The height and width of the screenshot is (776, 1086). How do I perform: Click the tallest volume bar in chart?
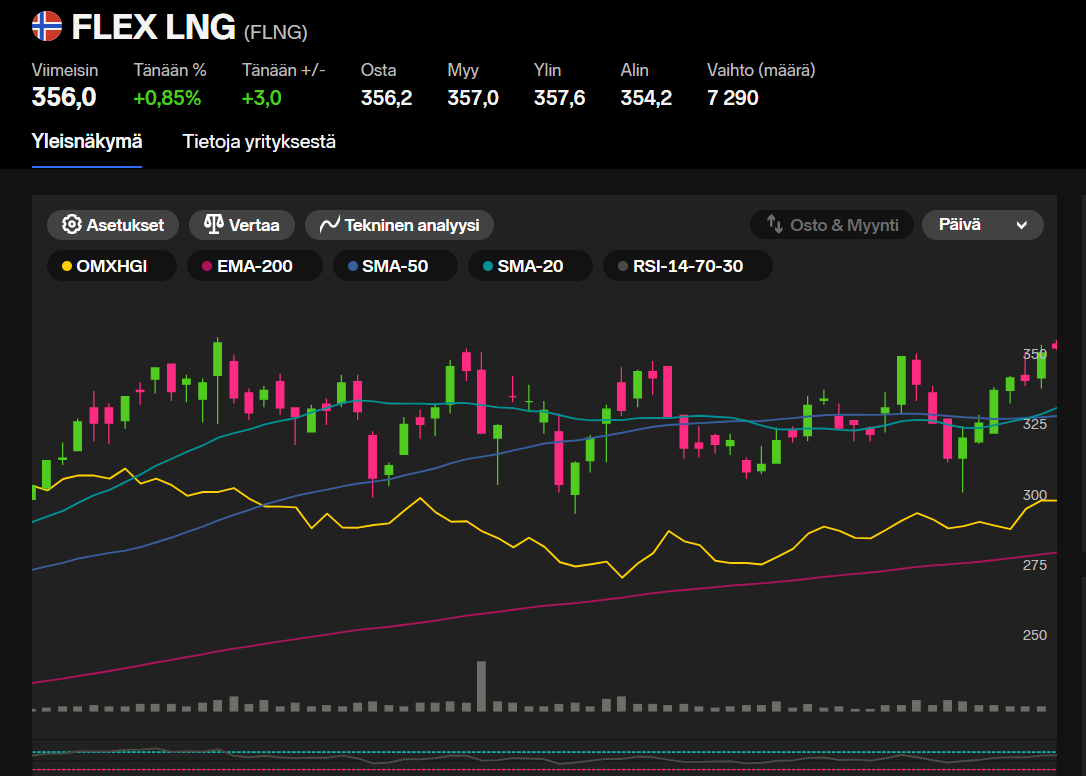coord(482,686)
